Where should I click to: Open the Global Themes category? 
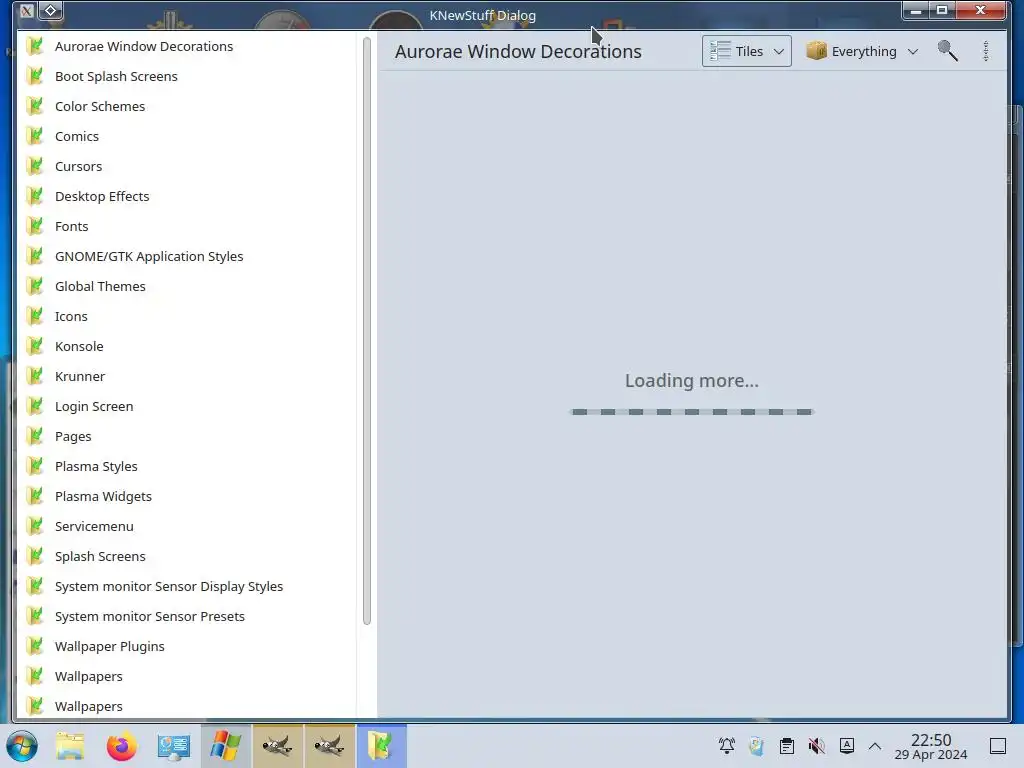click(x=186, y=287)
